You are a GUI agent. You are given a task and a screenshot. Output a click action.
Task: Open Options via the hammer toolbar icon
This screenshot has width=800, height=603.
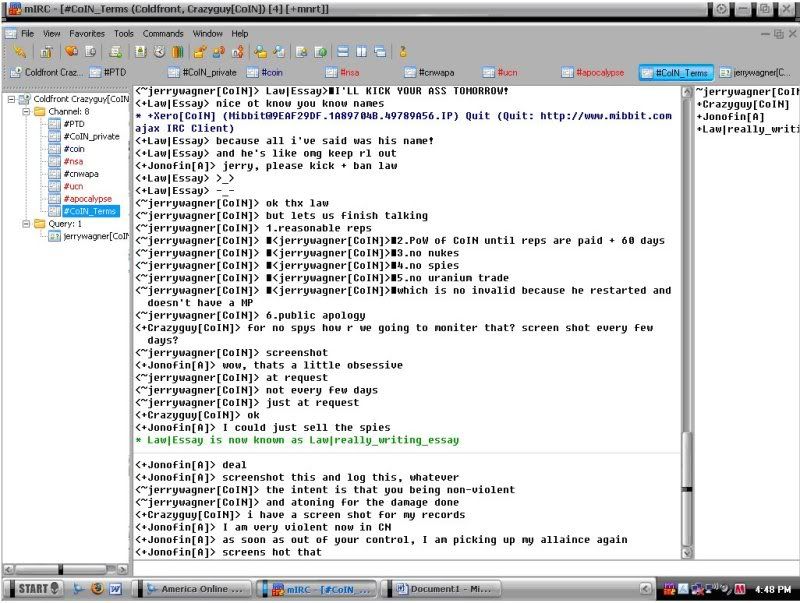point(47,51)
